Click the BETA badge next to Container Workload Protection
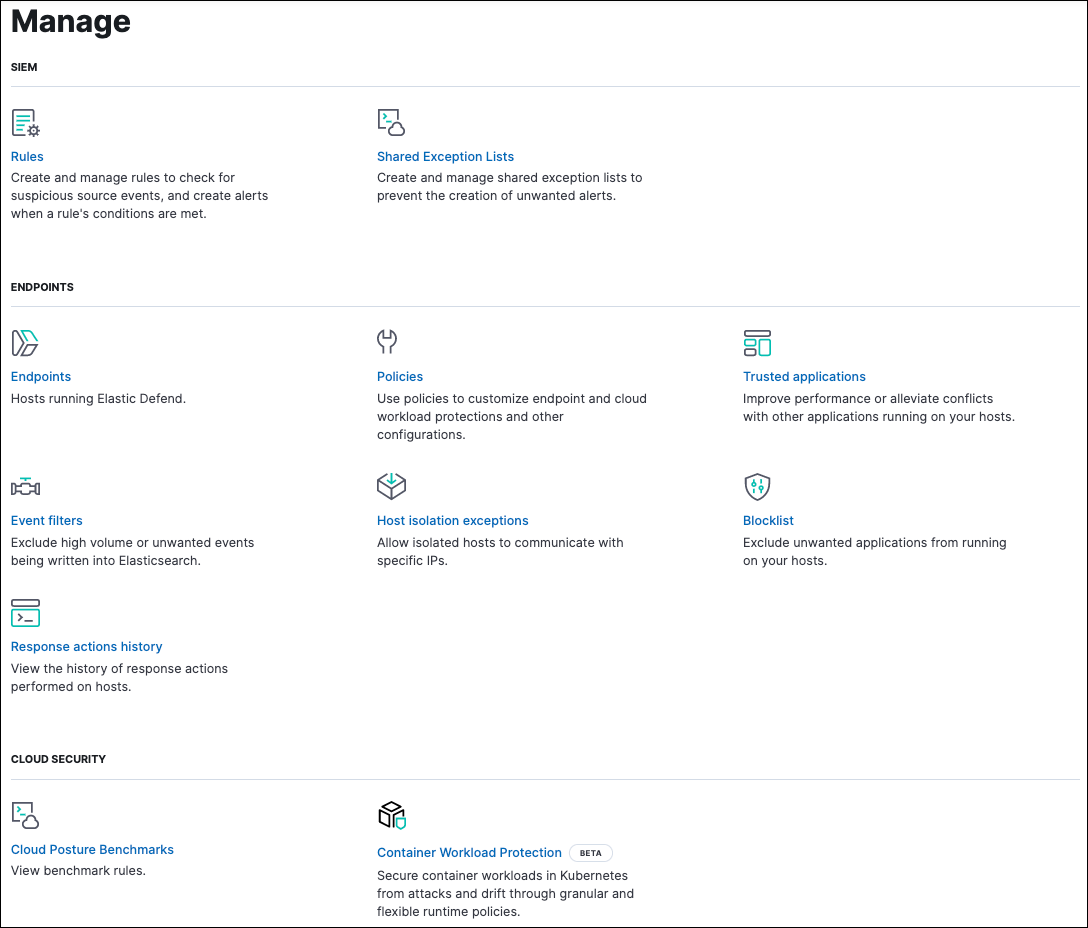This screenshot has height=928, width=1088. (x=591, y=853)
